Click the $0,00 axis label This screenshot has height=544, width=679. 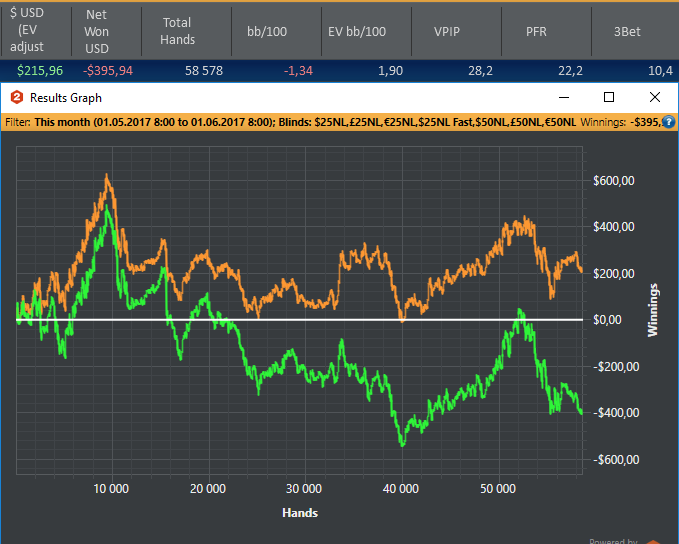pos(607,320)
